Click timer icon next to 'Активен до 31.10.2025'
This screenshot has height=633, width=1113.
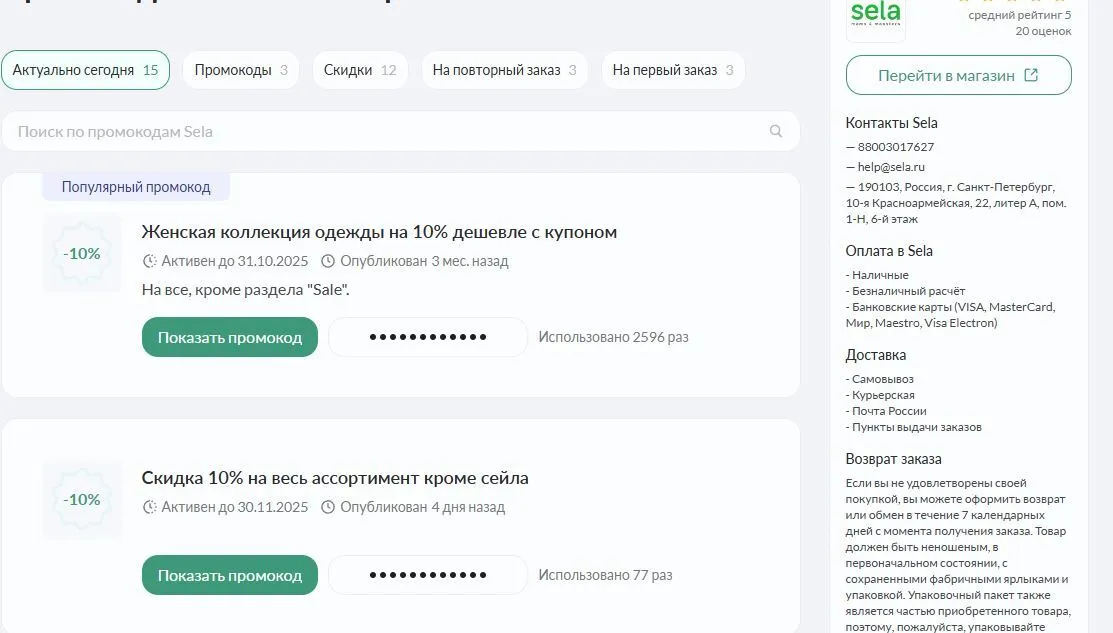point(150,261)
